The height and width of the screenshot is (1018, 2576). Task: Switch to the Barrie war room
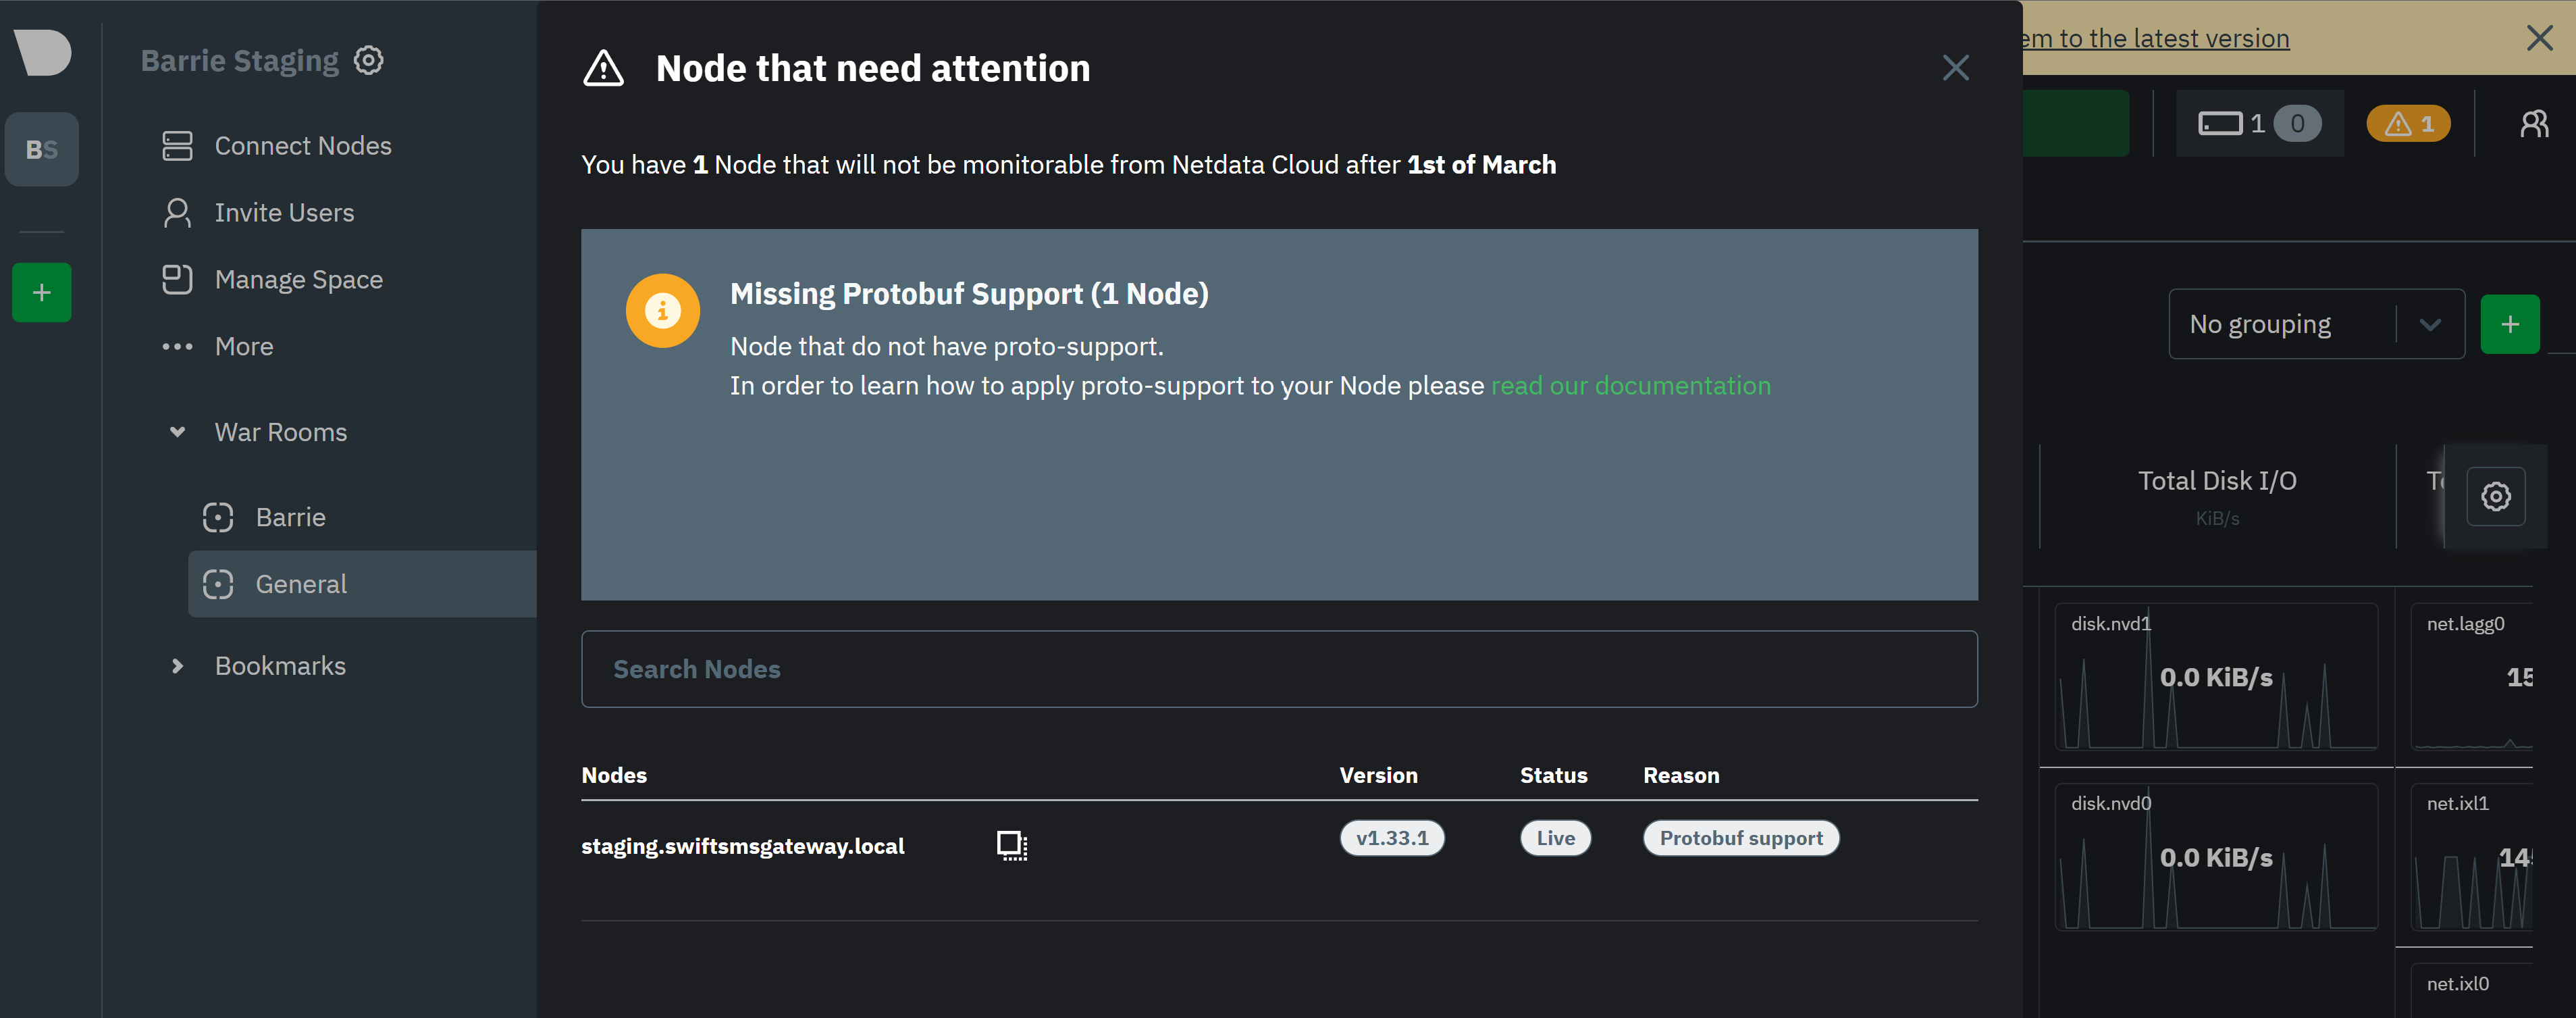[x=291, y=517]
